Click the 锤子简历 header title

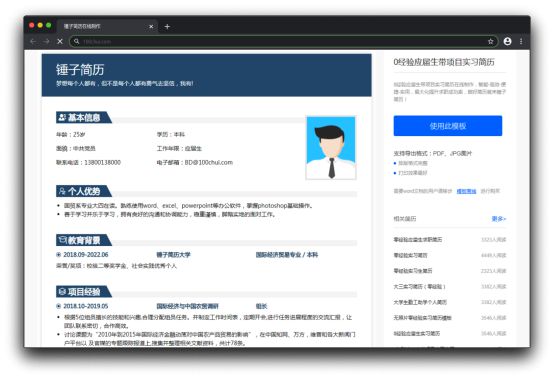pos(80,70)
